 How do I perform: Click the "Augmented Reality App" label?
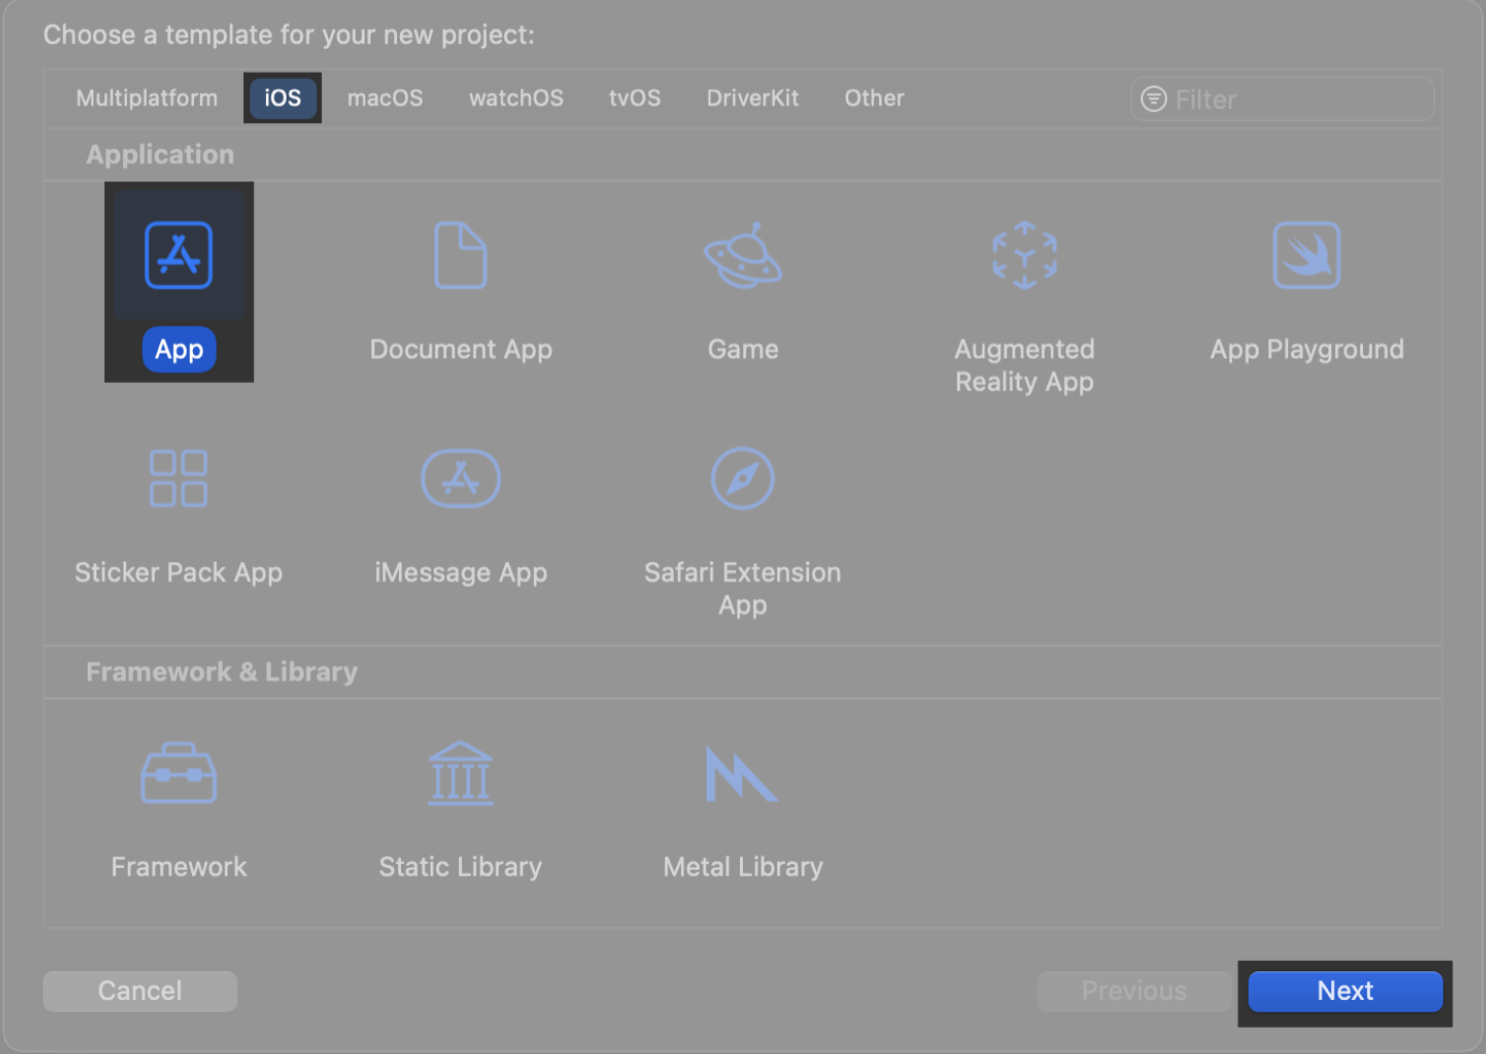[1024, 366]
